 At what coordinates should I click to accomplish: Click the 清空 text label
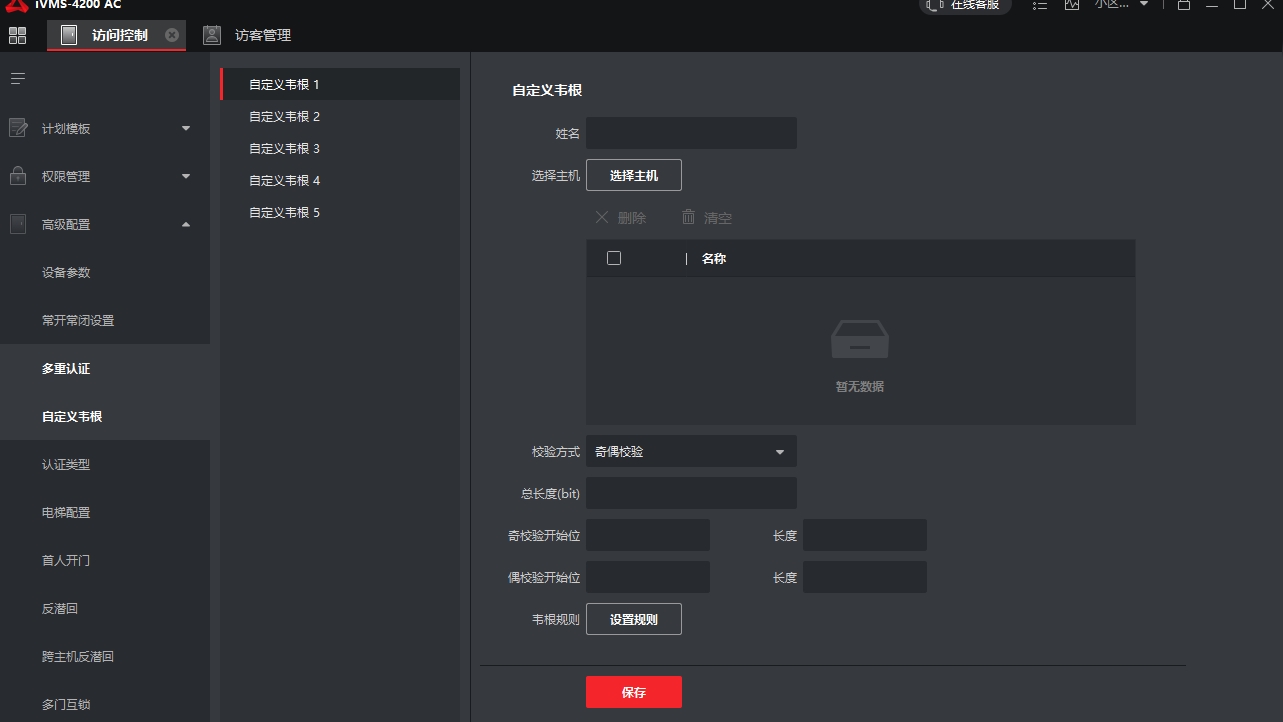(x=718, y=218)
